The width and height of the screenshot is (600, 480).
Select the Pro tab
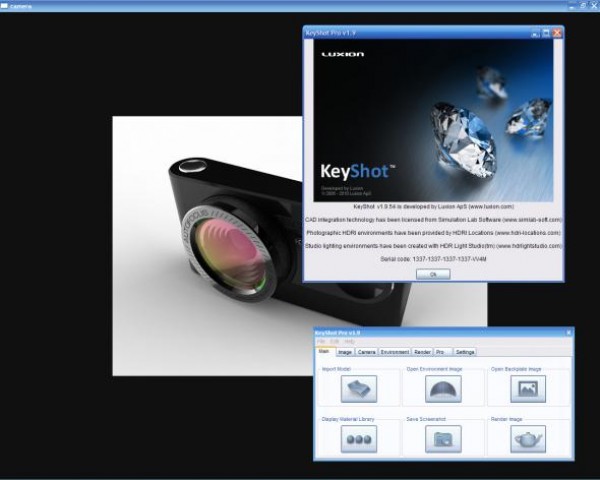(442, 352)
